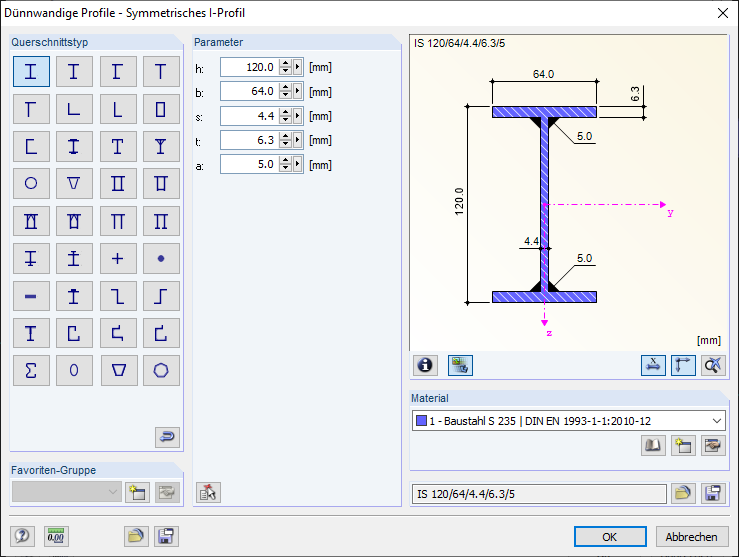Open the Favoriten-Gruppe dropdown
The width and height of the screenshot is (739, 557).
coord(66,492)
